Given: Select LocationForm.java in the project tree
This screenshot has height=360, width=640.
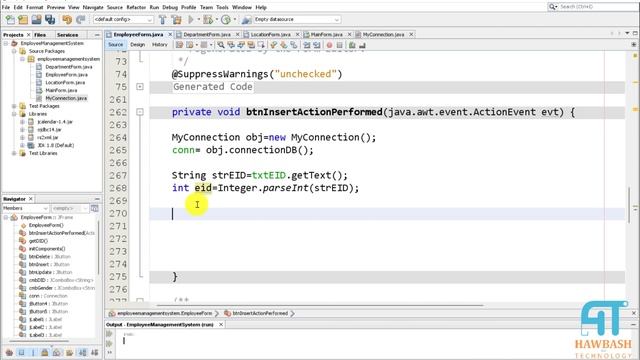Looking at the screenshot, I should [x=65, y=82].
